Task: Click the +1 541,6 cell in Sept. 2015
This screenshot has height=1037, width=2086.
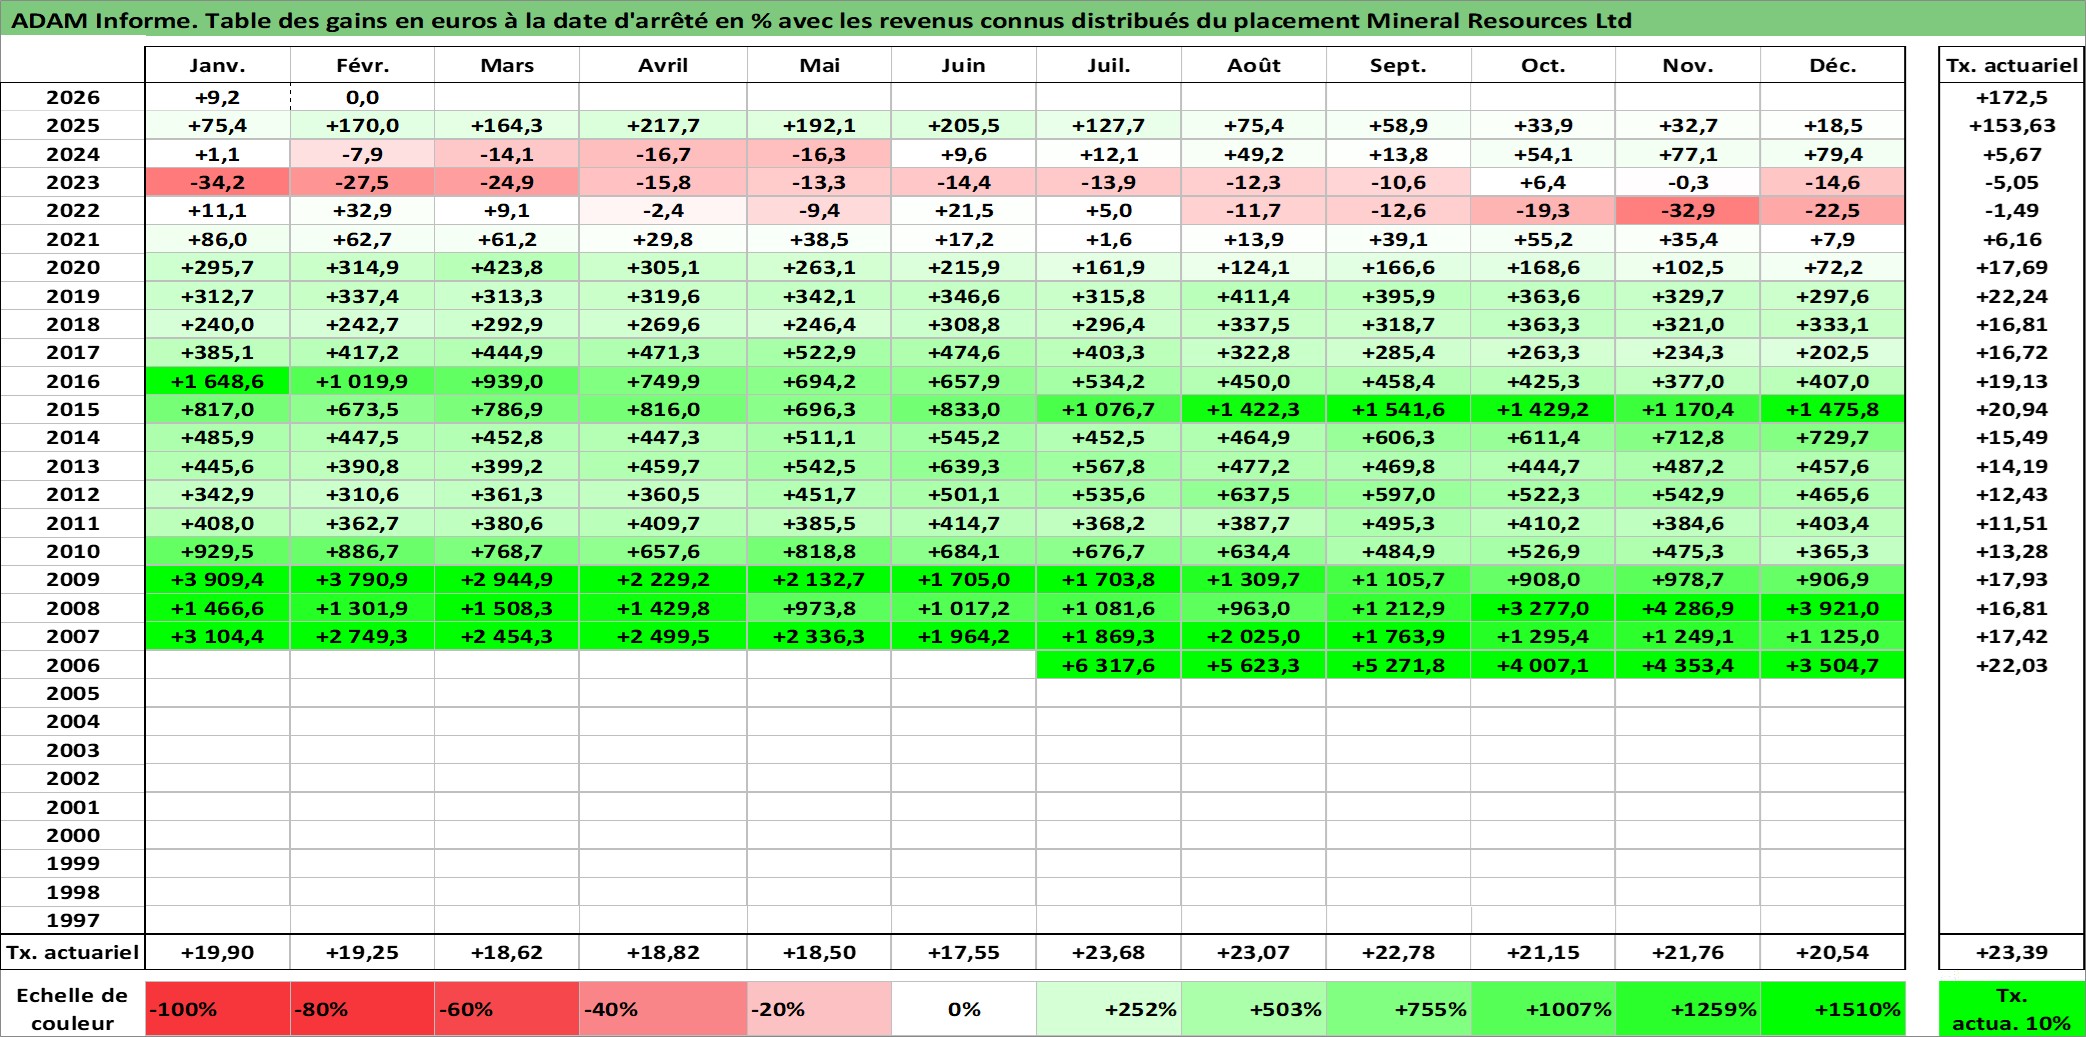Action: tap(1398, 409)
